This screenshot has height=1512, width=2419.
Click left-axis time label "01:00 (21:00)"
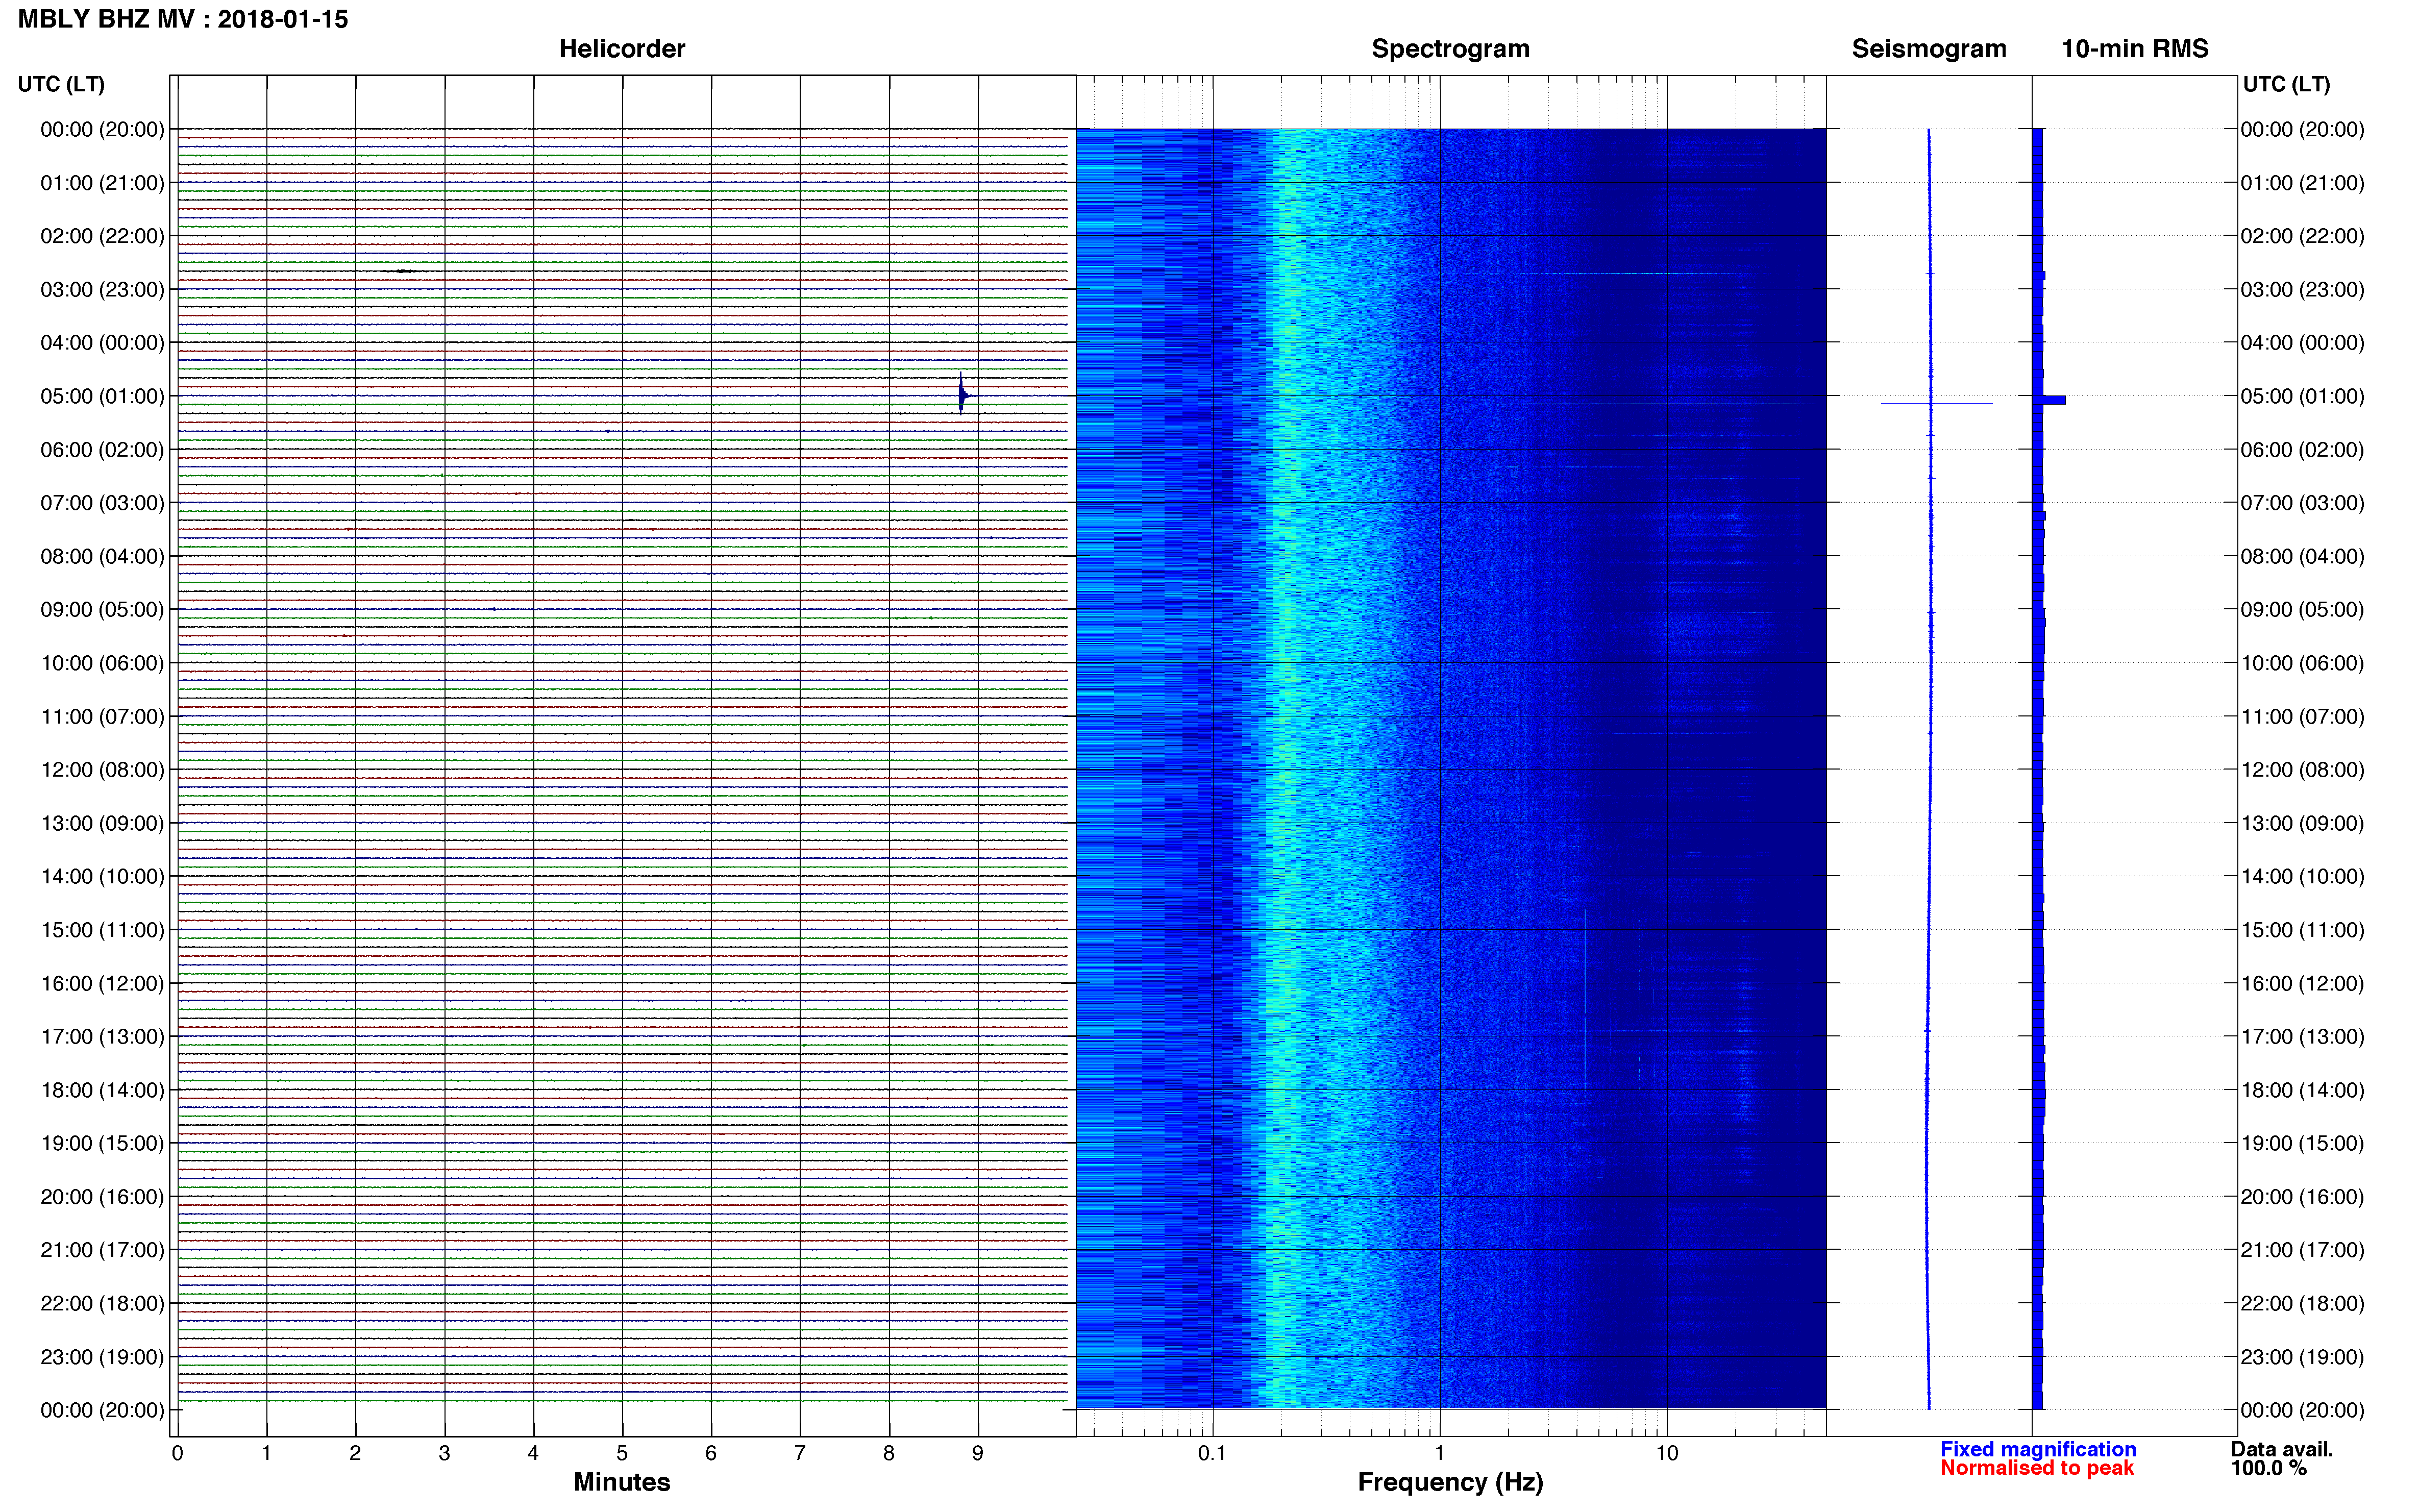pyautogui.click(x=102, y=183)
